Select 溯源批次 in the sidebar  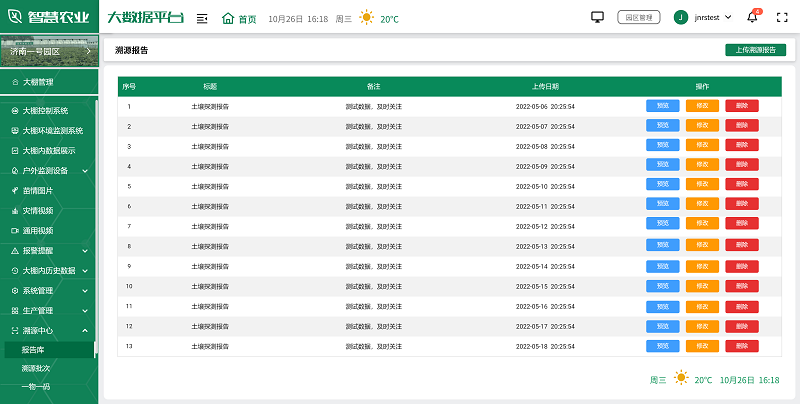point(36,368)
